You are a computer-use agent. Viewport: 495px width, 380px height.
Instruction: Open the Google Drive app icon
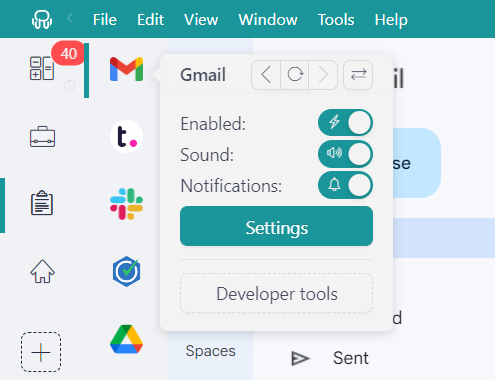tap(126, 339)
